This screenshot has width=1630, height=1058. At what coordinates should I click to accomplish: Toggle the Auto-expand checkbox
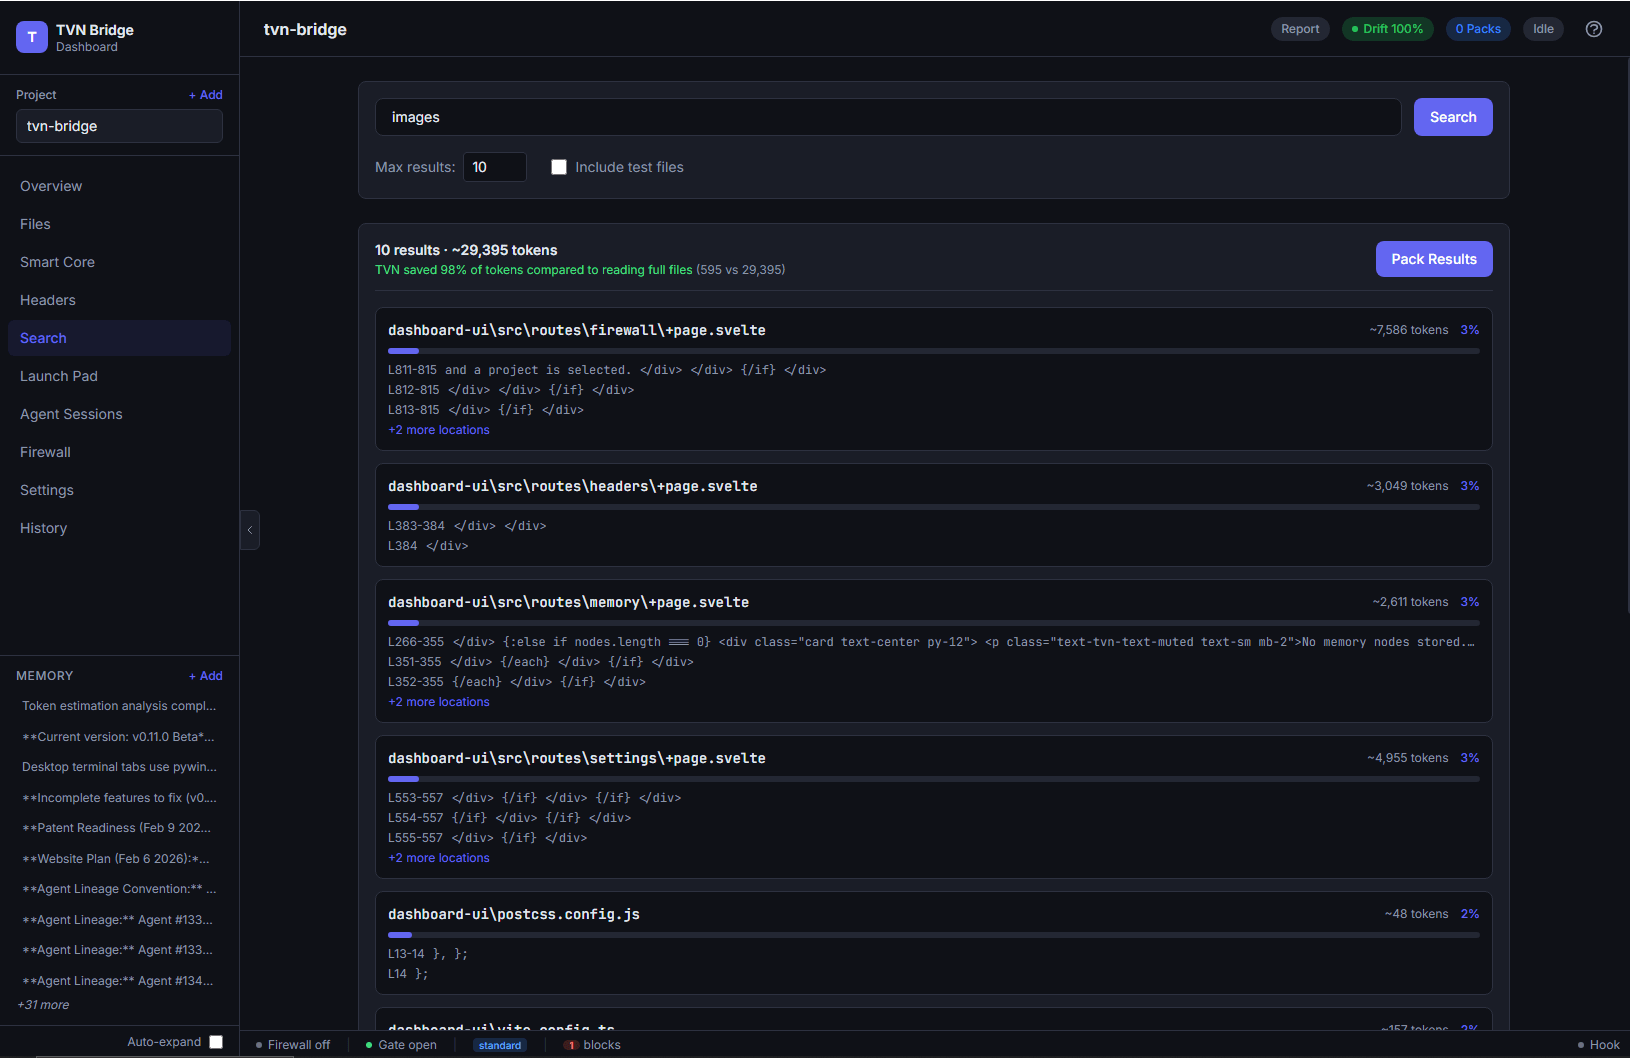tap(216, 1041)
